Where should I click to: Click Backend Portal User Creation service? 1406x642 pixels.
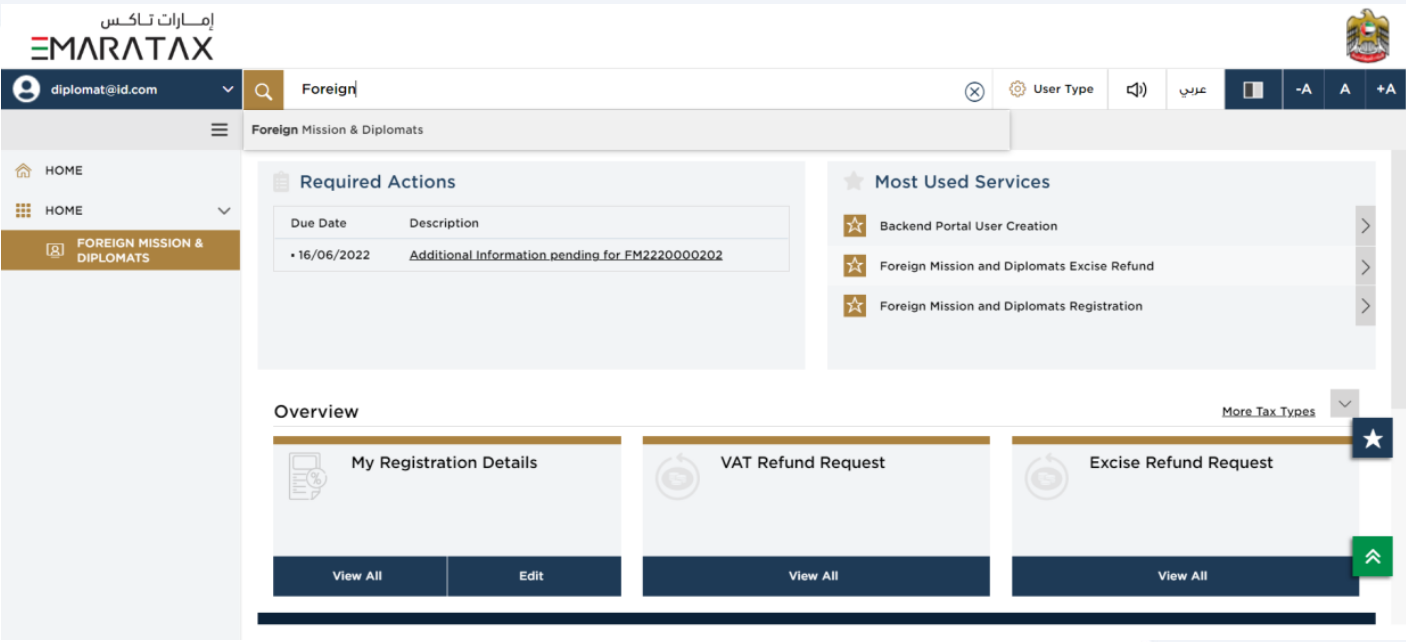tap(968, 226)
